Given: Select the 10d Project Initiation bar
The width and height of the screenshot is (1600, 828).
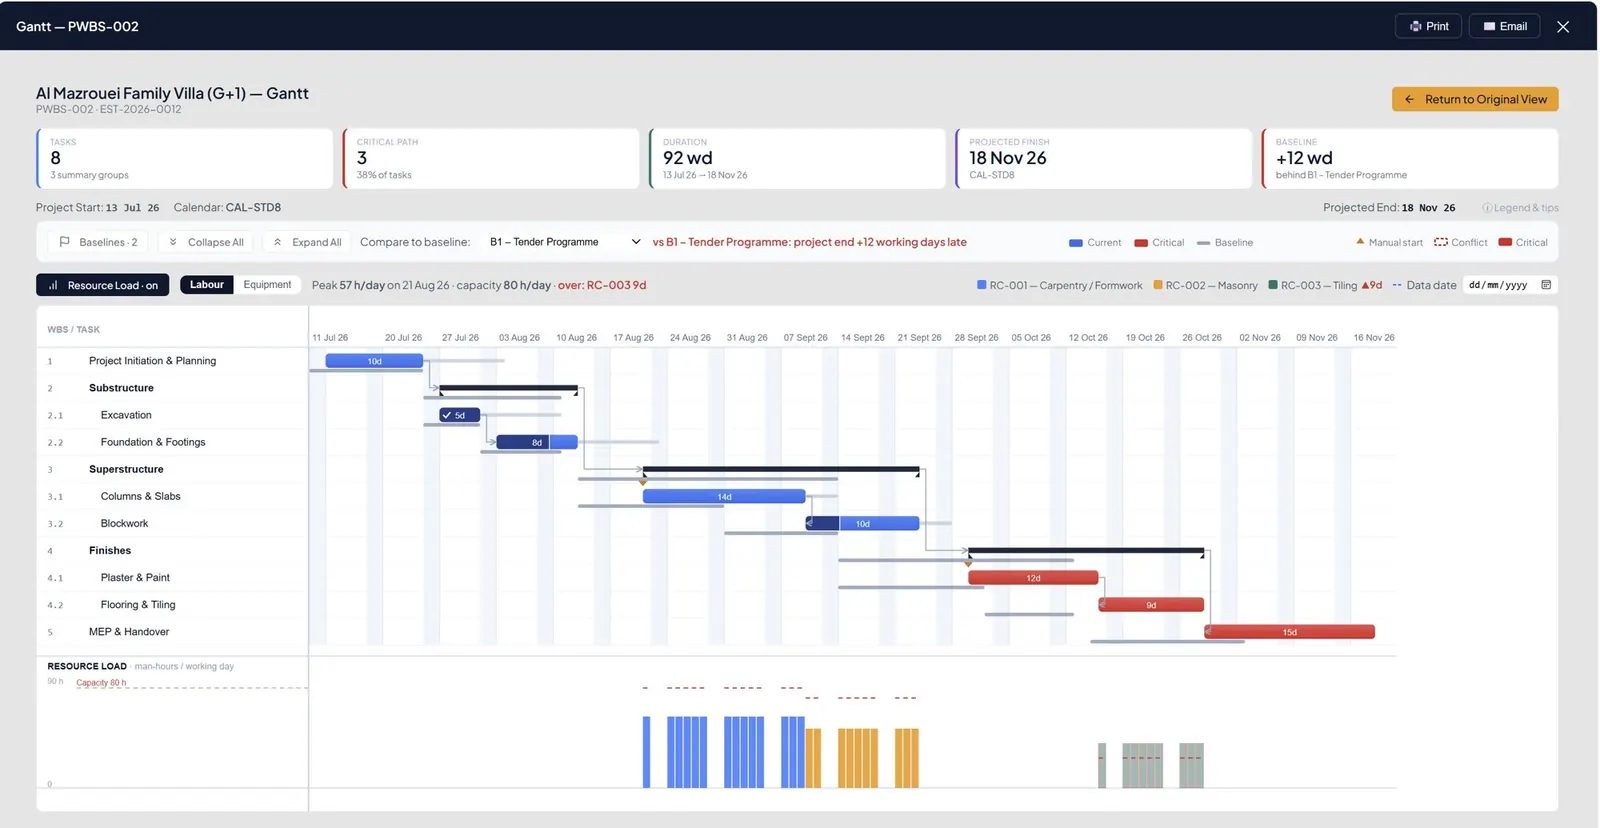Looking at the screenshot, I should coord(374,361).
